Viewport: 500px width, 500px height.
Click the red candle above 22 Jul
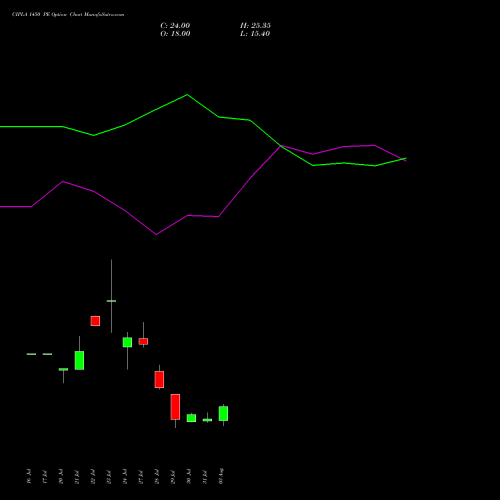[x=95, y=321]
